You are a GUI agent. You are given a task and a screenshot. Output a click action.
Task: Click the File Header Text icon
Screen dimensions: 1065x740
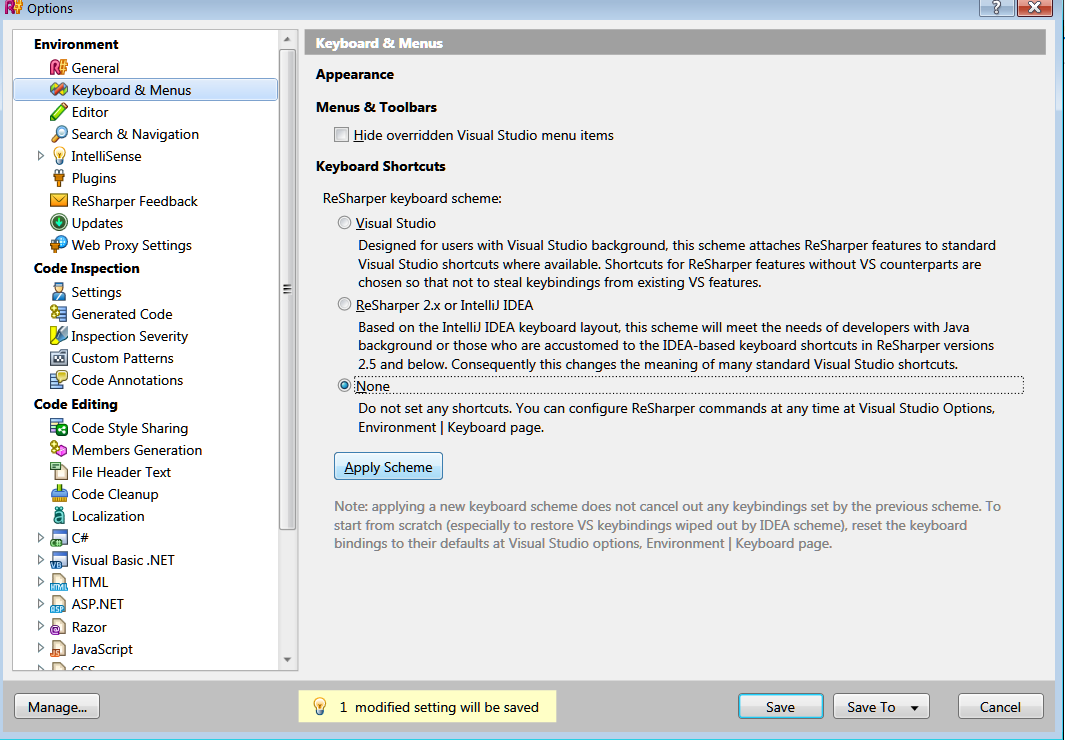(x=59, y=471)
